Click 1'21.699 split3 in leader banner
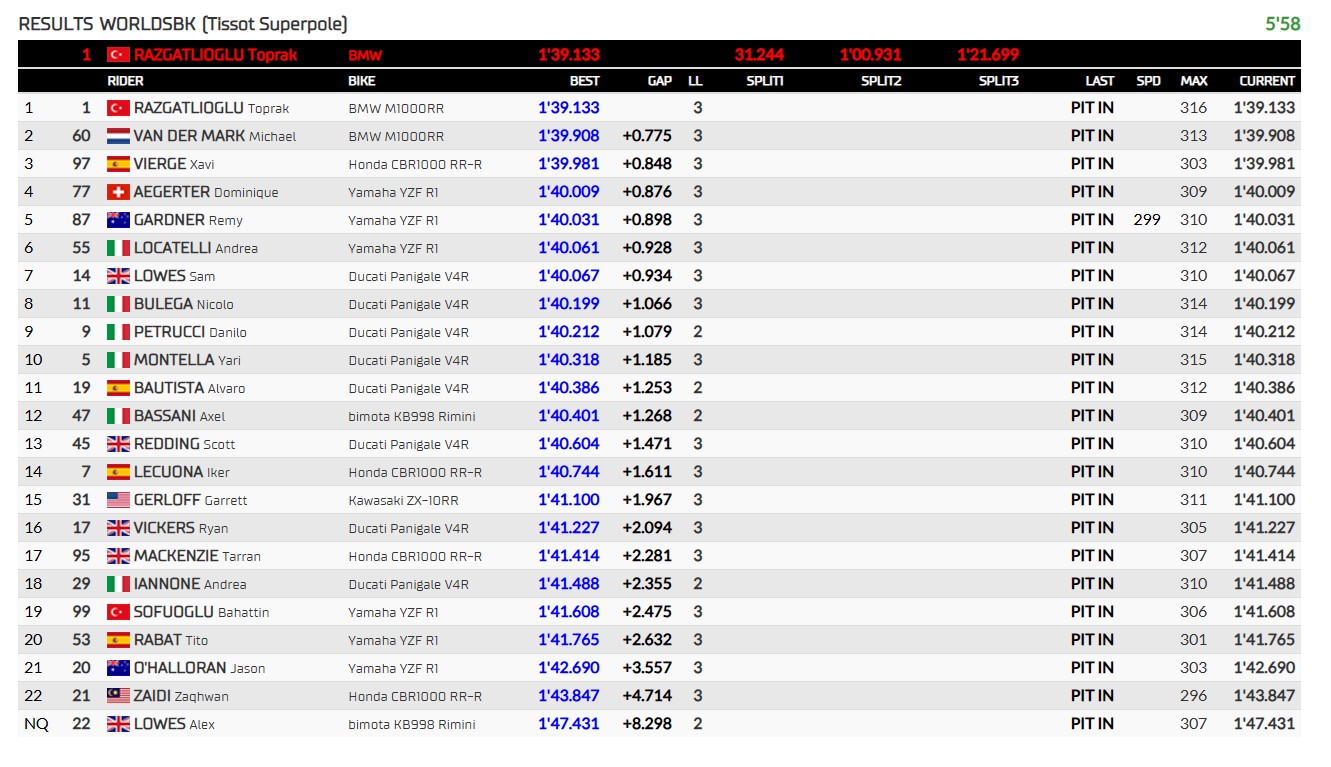Screen dimensions: 1331x767 [988, 55]
